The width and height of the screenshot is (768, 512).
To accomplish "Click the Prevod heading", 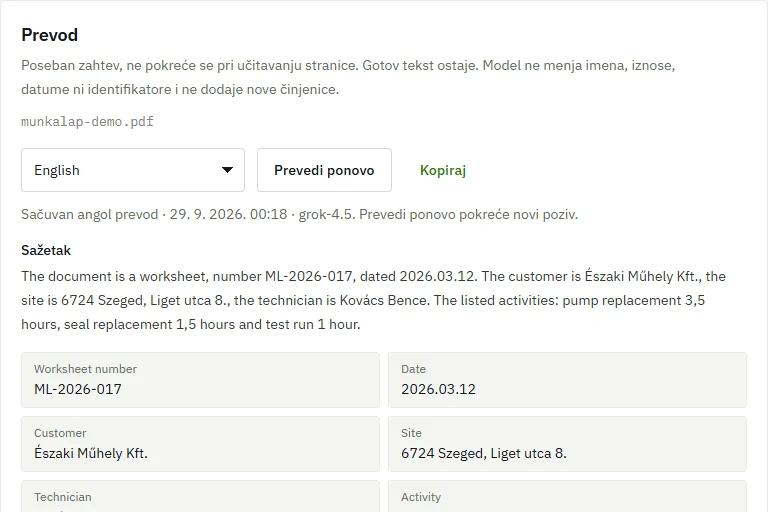I will [x=49, y=35].
